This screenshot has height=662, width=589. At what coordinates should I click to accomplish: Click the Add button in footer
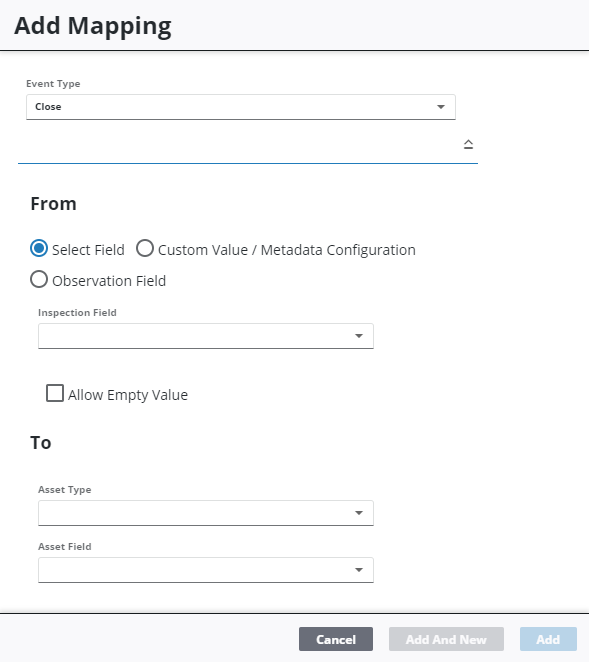(548, 639)
